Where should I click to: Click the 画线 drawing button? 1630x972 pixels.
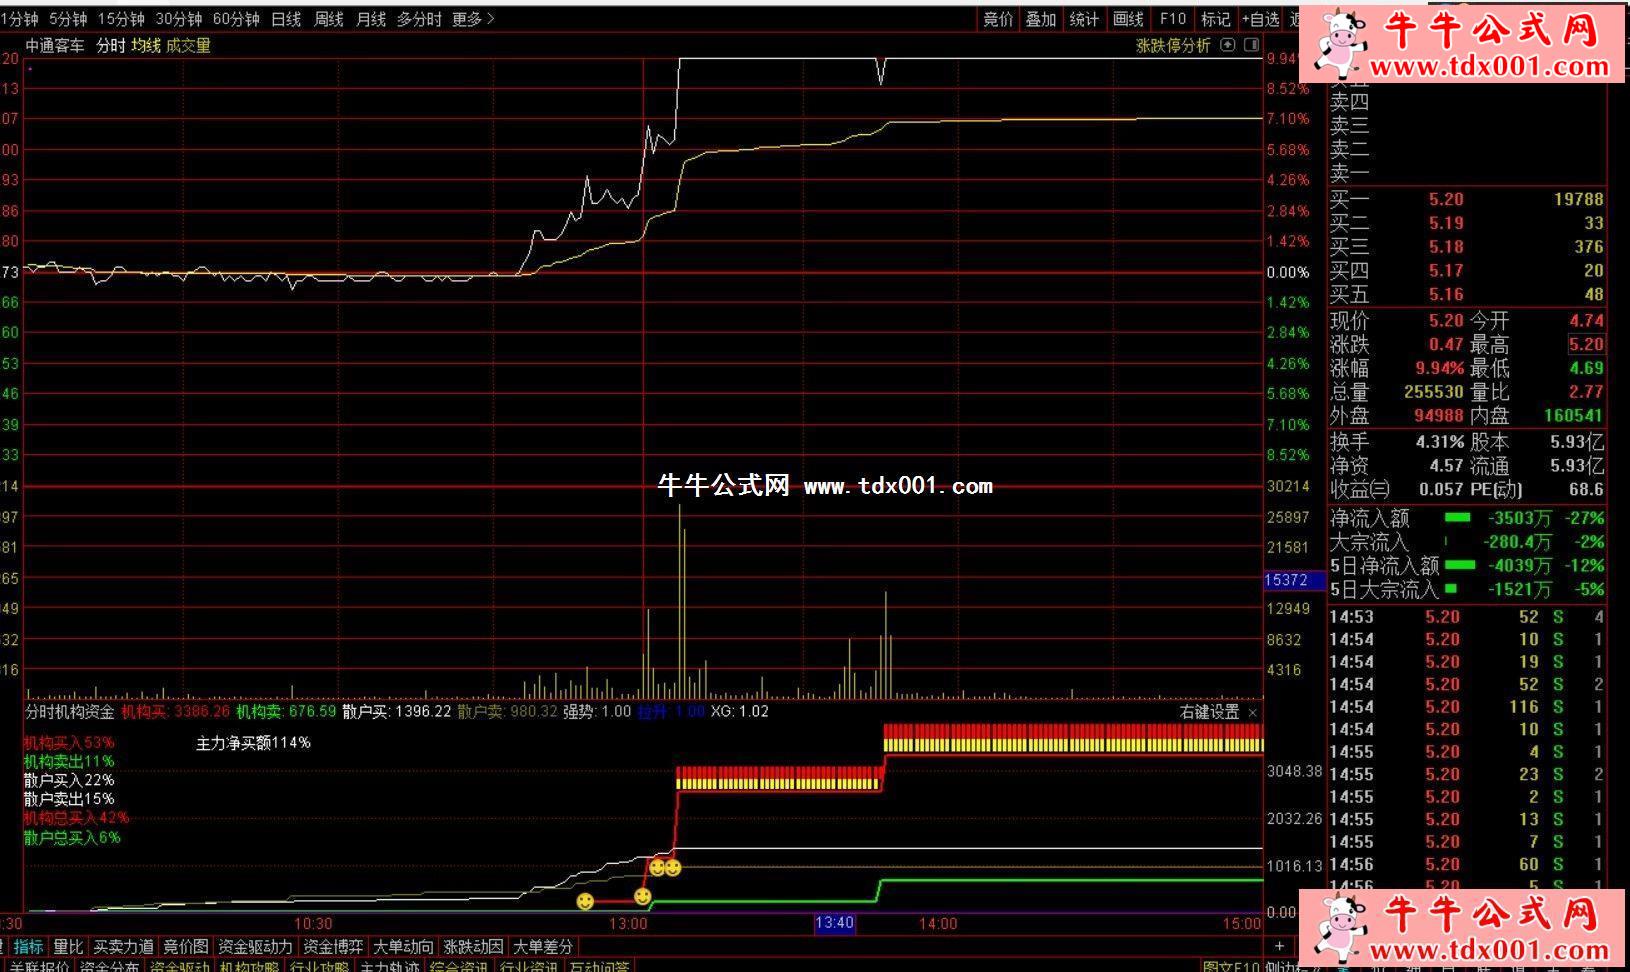pyautogui.click(x=1128, y=19)
